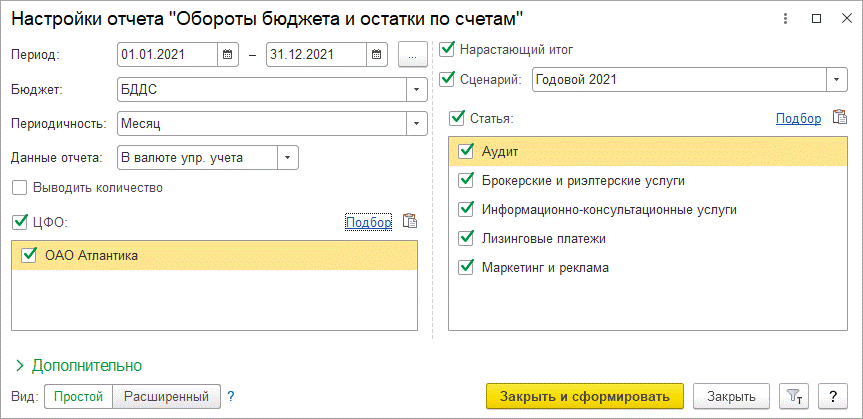Click paste-from-clipboard icon next to Статья Подбор
The image size is (863, 419).
[839, 118]
